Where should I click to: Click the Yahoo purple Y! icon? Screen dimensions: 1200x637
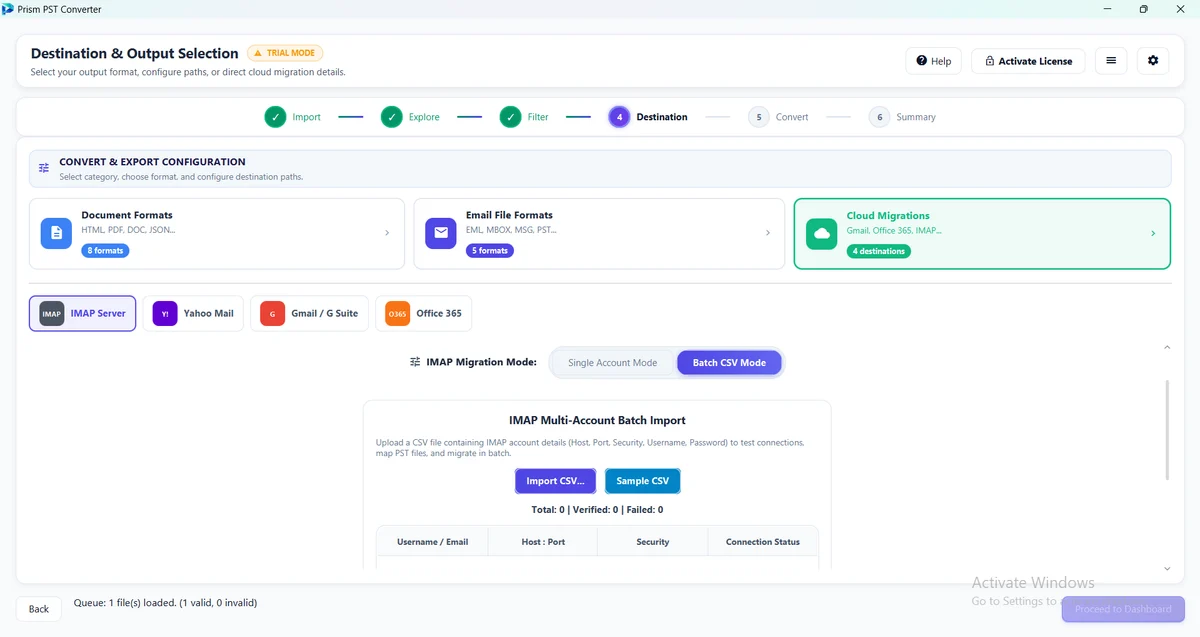(165, 314)
